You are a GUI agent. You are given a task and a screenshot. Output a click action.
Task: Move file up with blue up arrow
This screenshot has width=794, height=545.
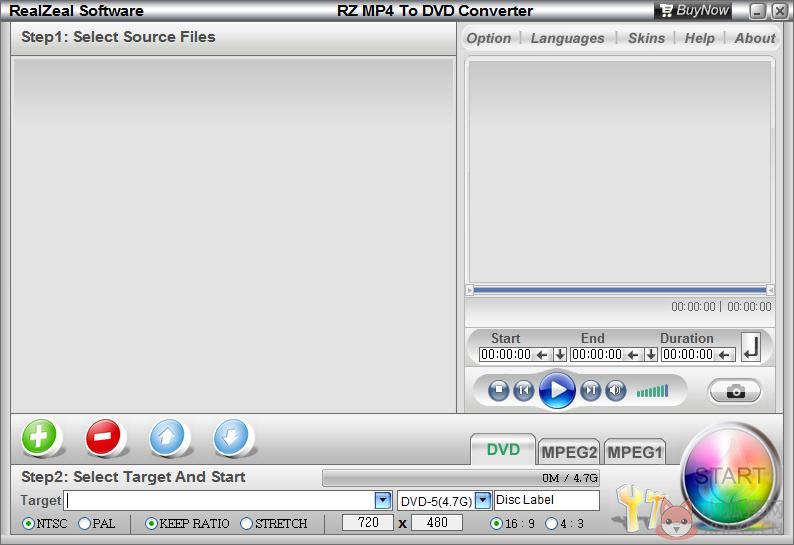point(167,437)
